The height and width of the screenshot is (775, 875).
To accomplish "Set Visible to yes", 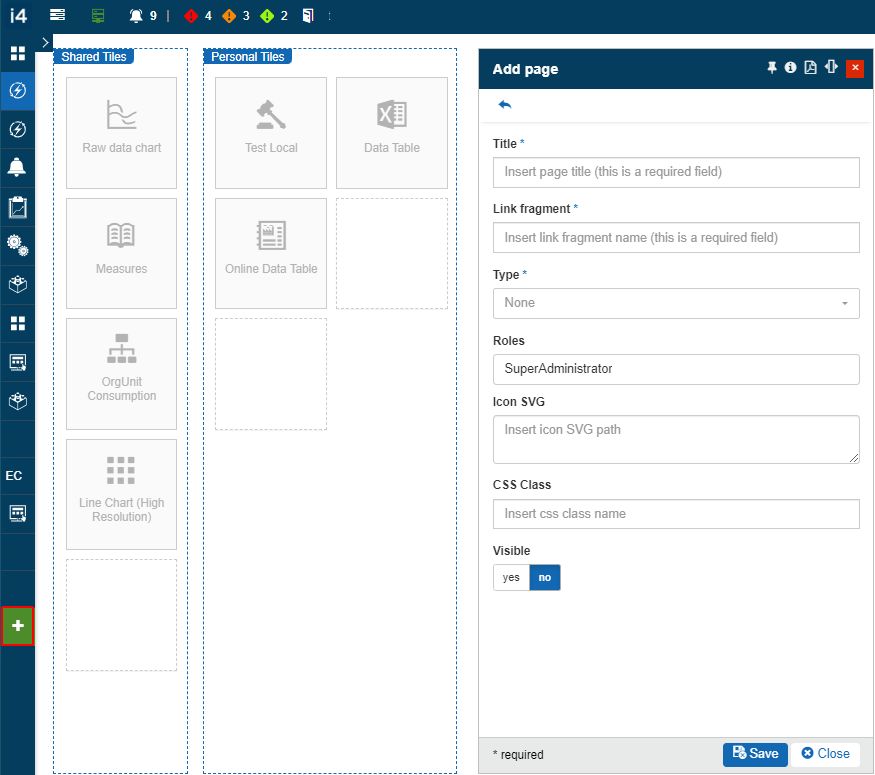I will coord(511,578).
